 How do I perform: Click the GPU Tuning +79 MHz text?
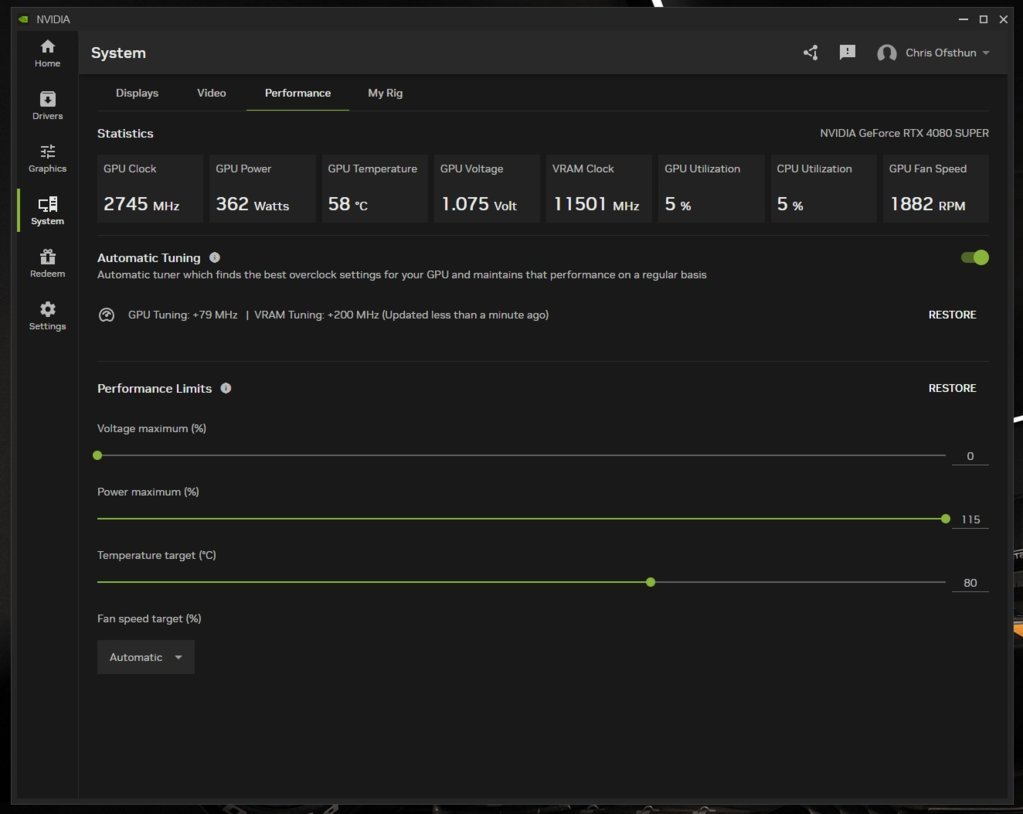(x=183, y=315)
